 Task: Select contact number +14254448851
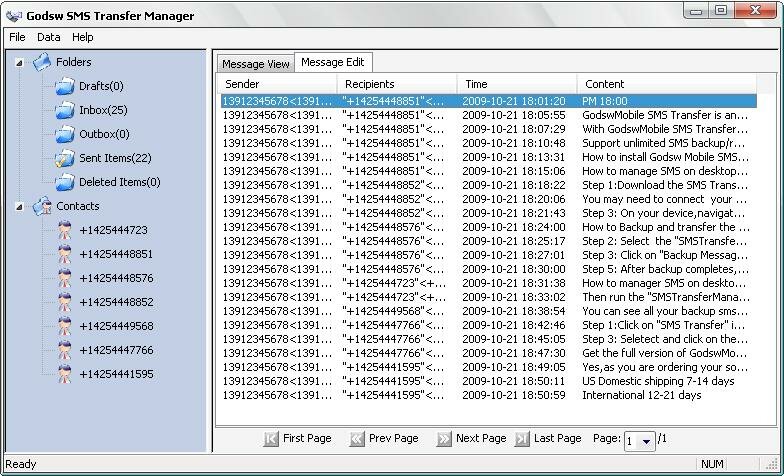116,254
